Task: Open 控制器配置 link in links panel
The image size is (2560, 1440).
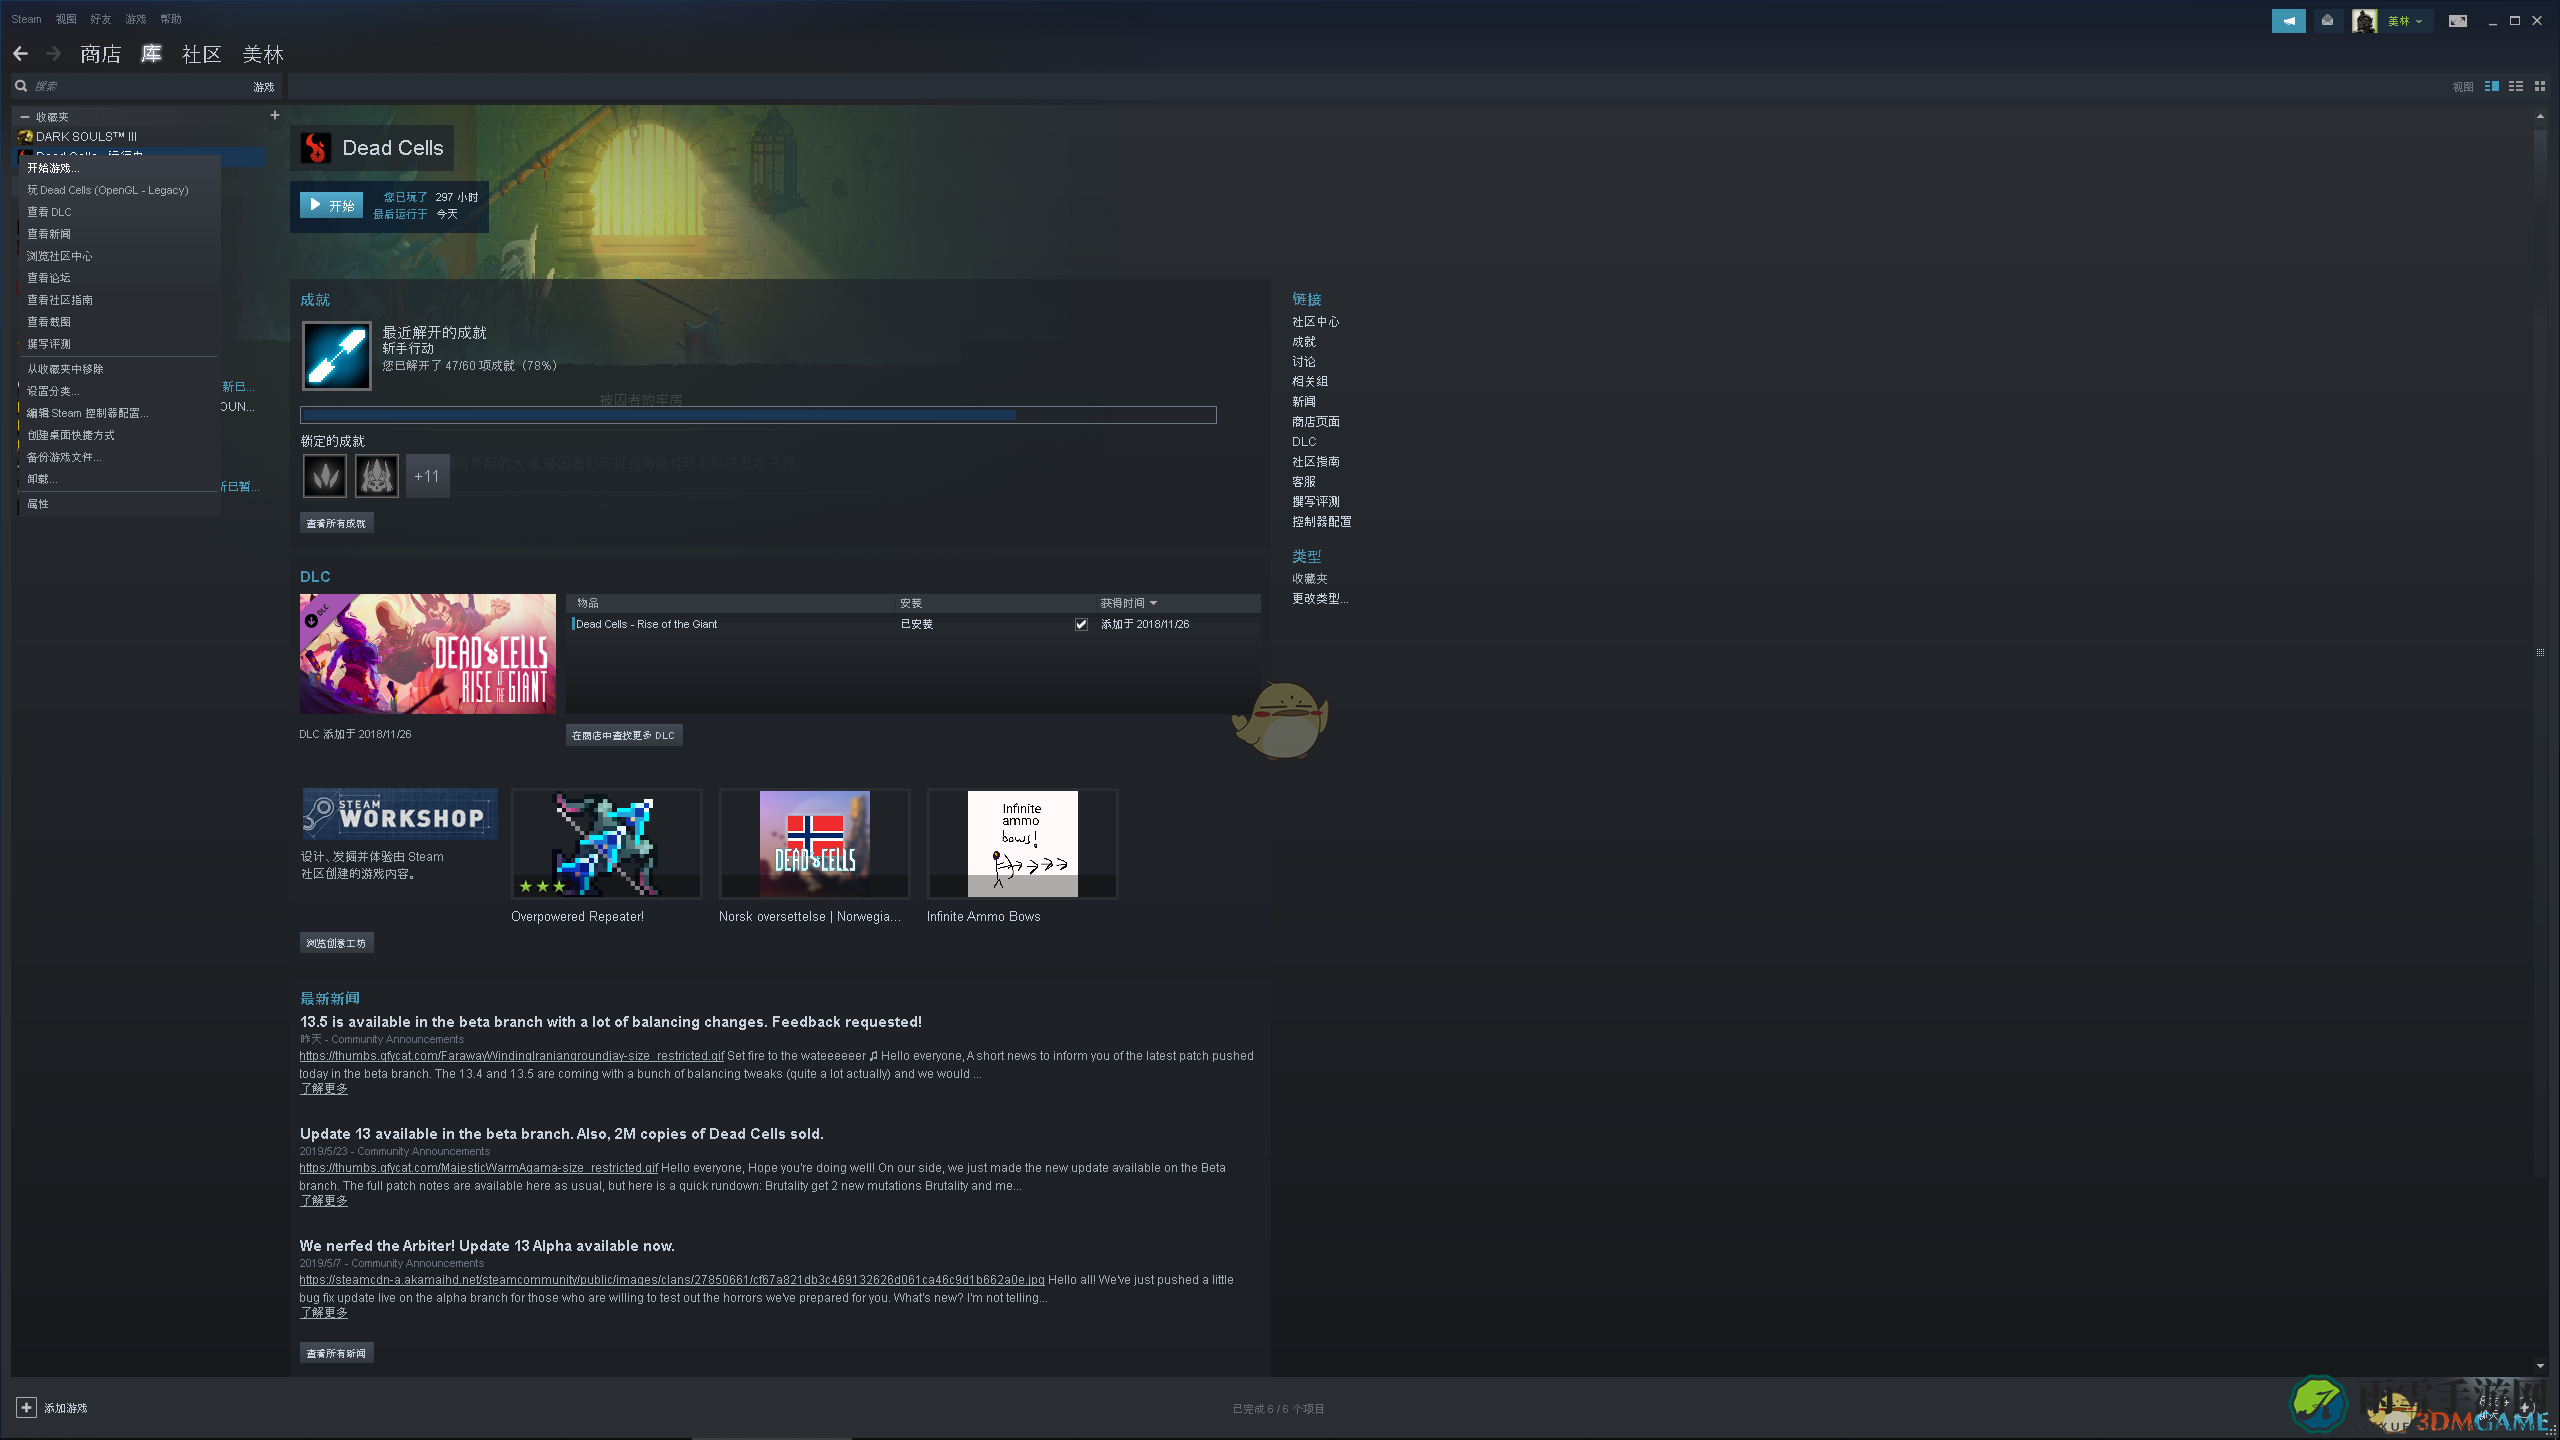Action: [1321, 522]
